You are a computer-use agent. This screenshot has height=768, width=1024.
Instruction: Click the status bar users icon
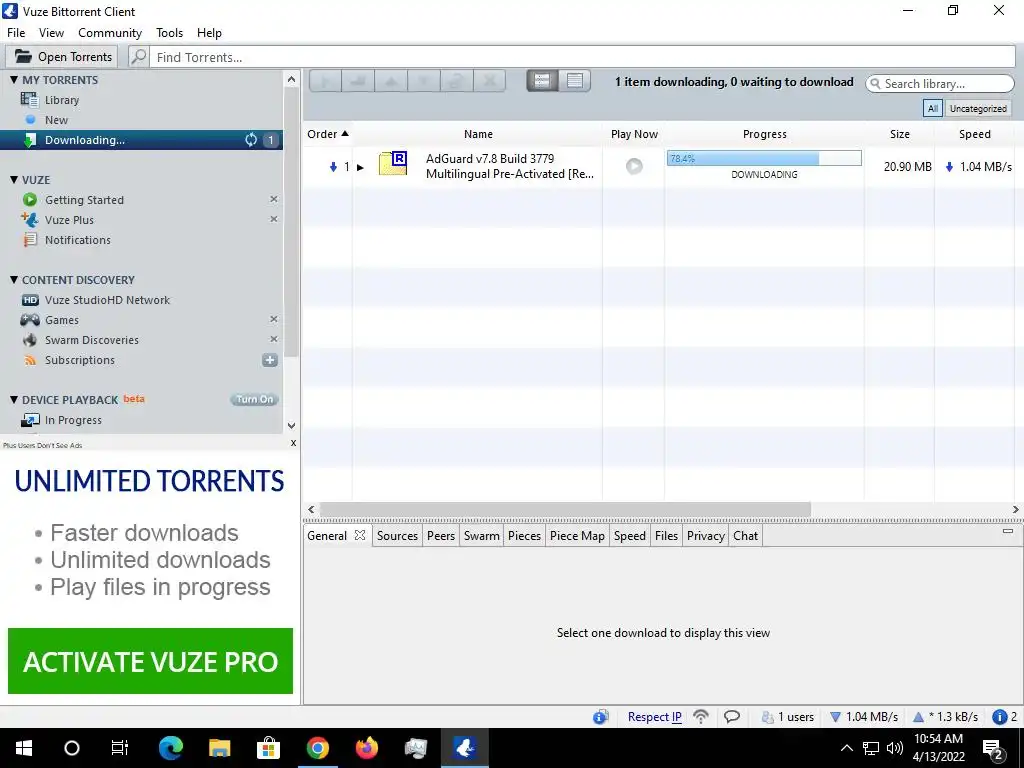(x=767, y=717)
